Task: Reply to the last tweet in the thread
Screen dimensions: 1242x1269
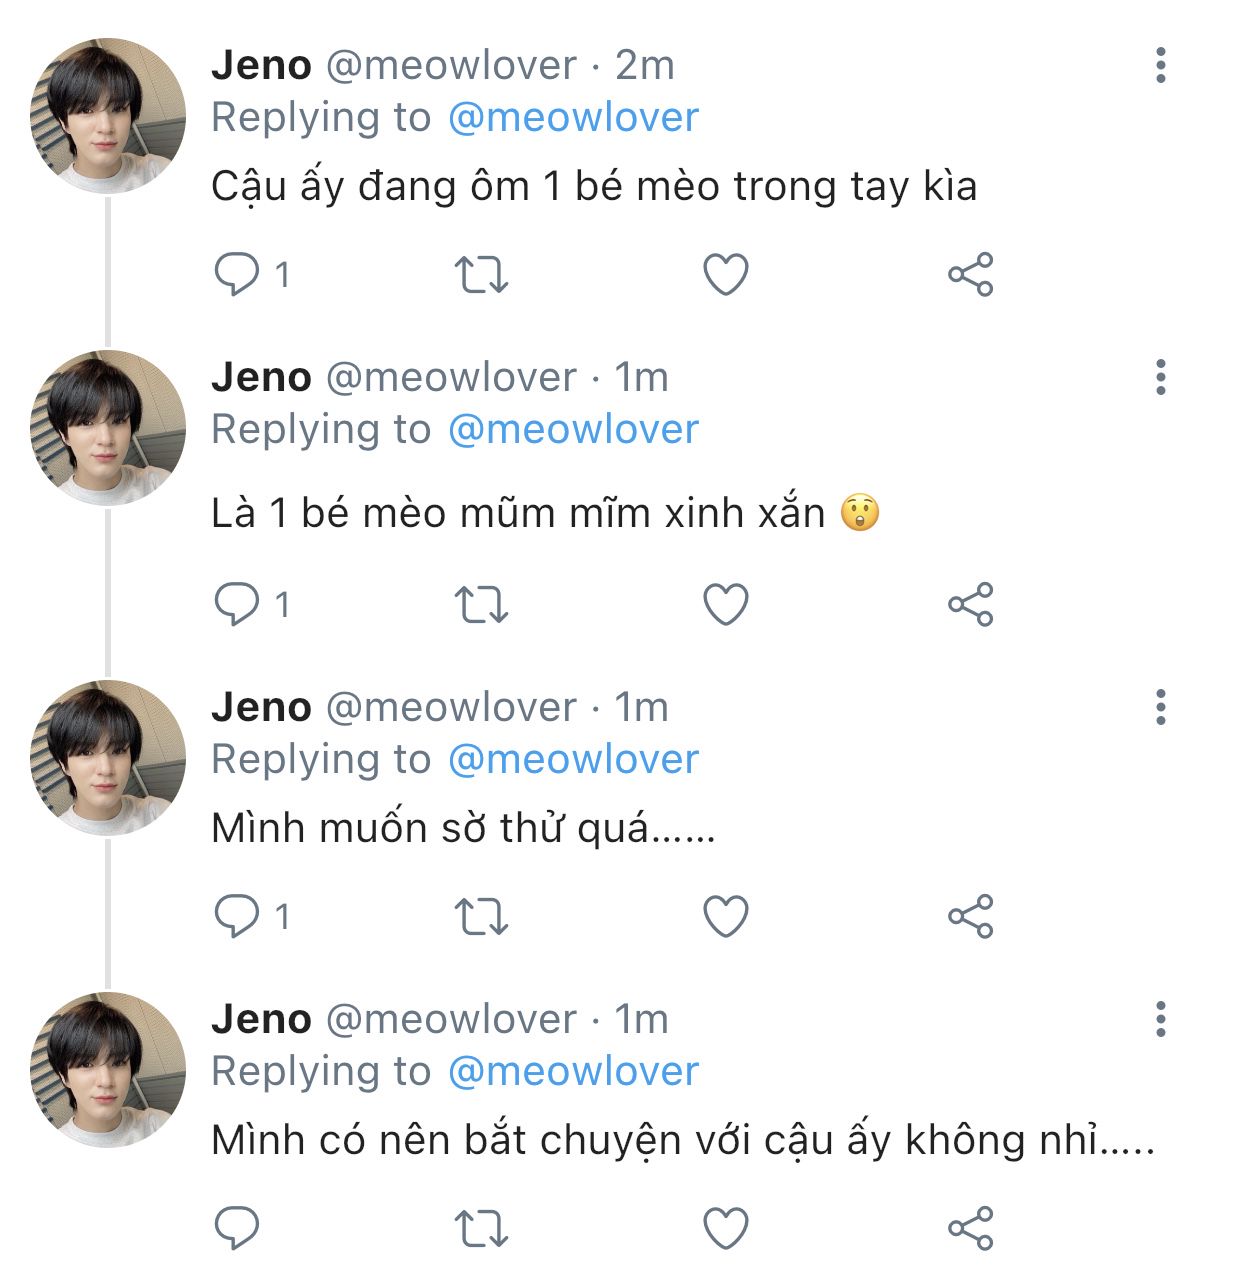Action: click(237, 1228)
